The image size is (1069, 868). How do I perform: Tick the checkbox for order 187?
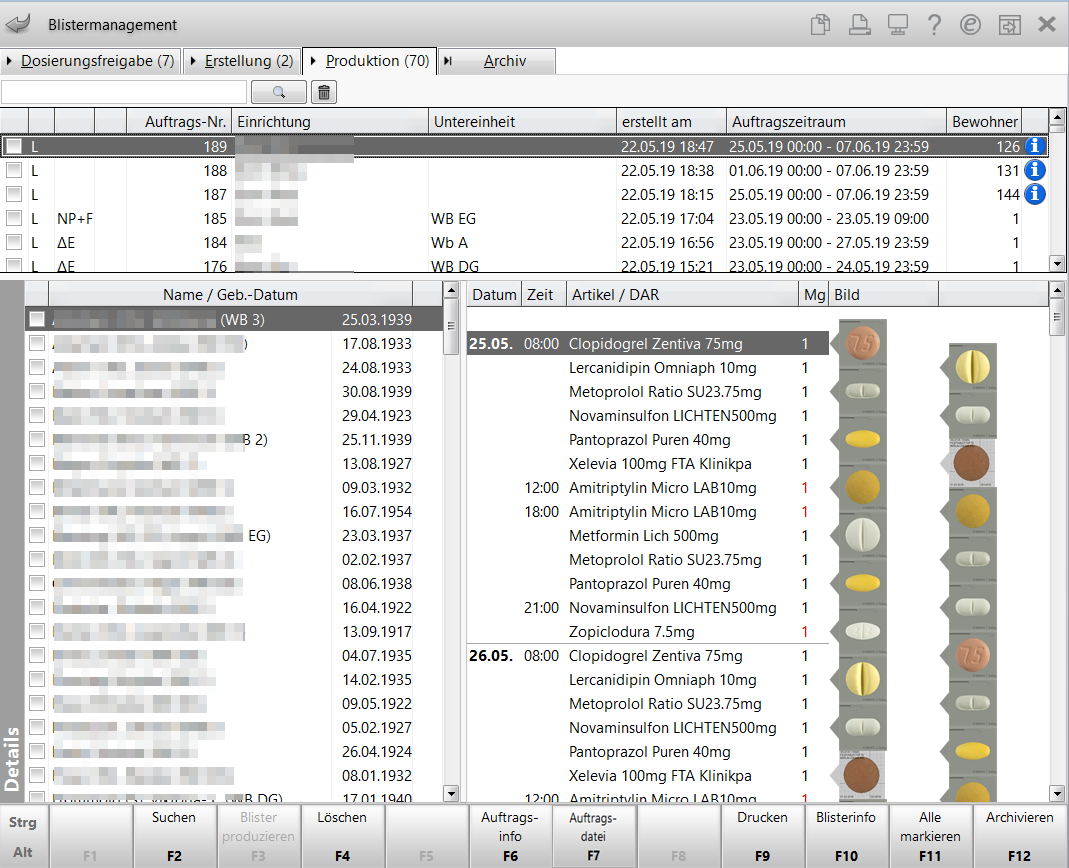[14, 194]
